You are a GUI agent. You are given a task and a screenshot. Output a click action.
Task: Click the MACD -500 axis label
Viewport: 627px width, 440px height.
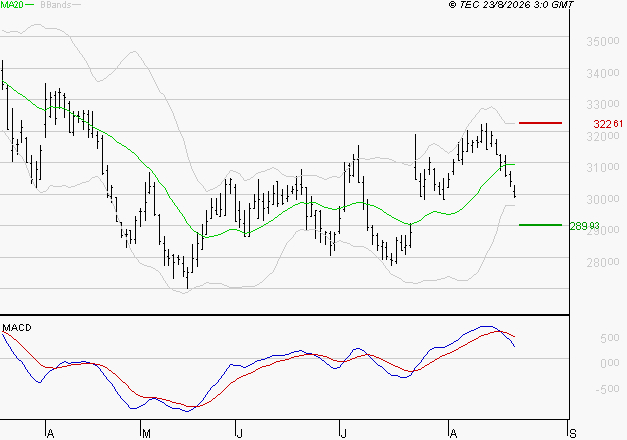tap(607, 389)
